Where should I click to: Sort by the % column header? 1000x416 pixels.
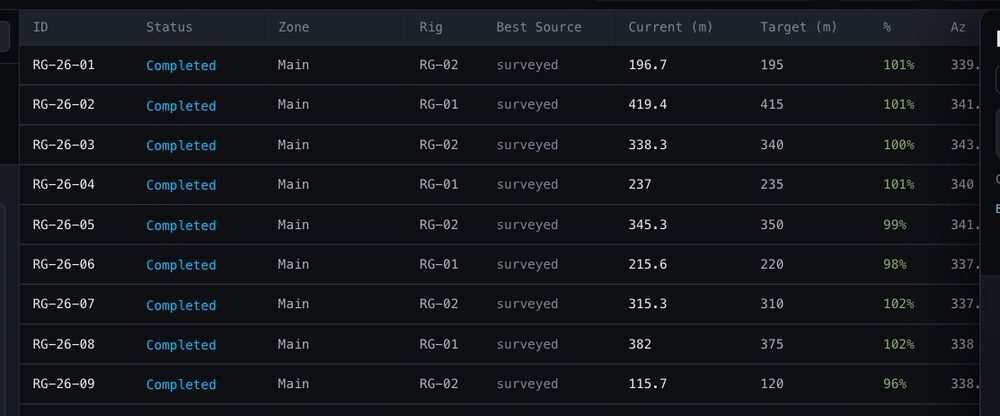click(x=887, y=27)
